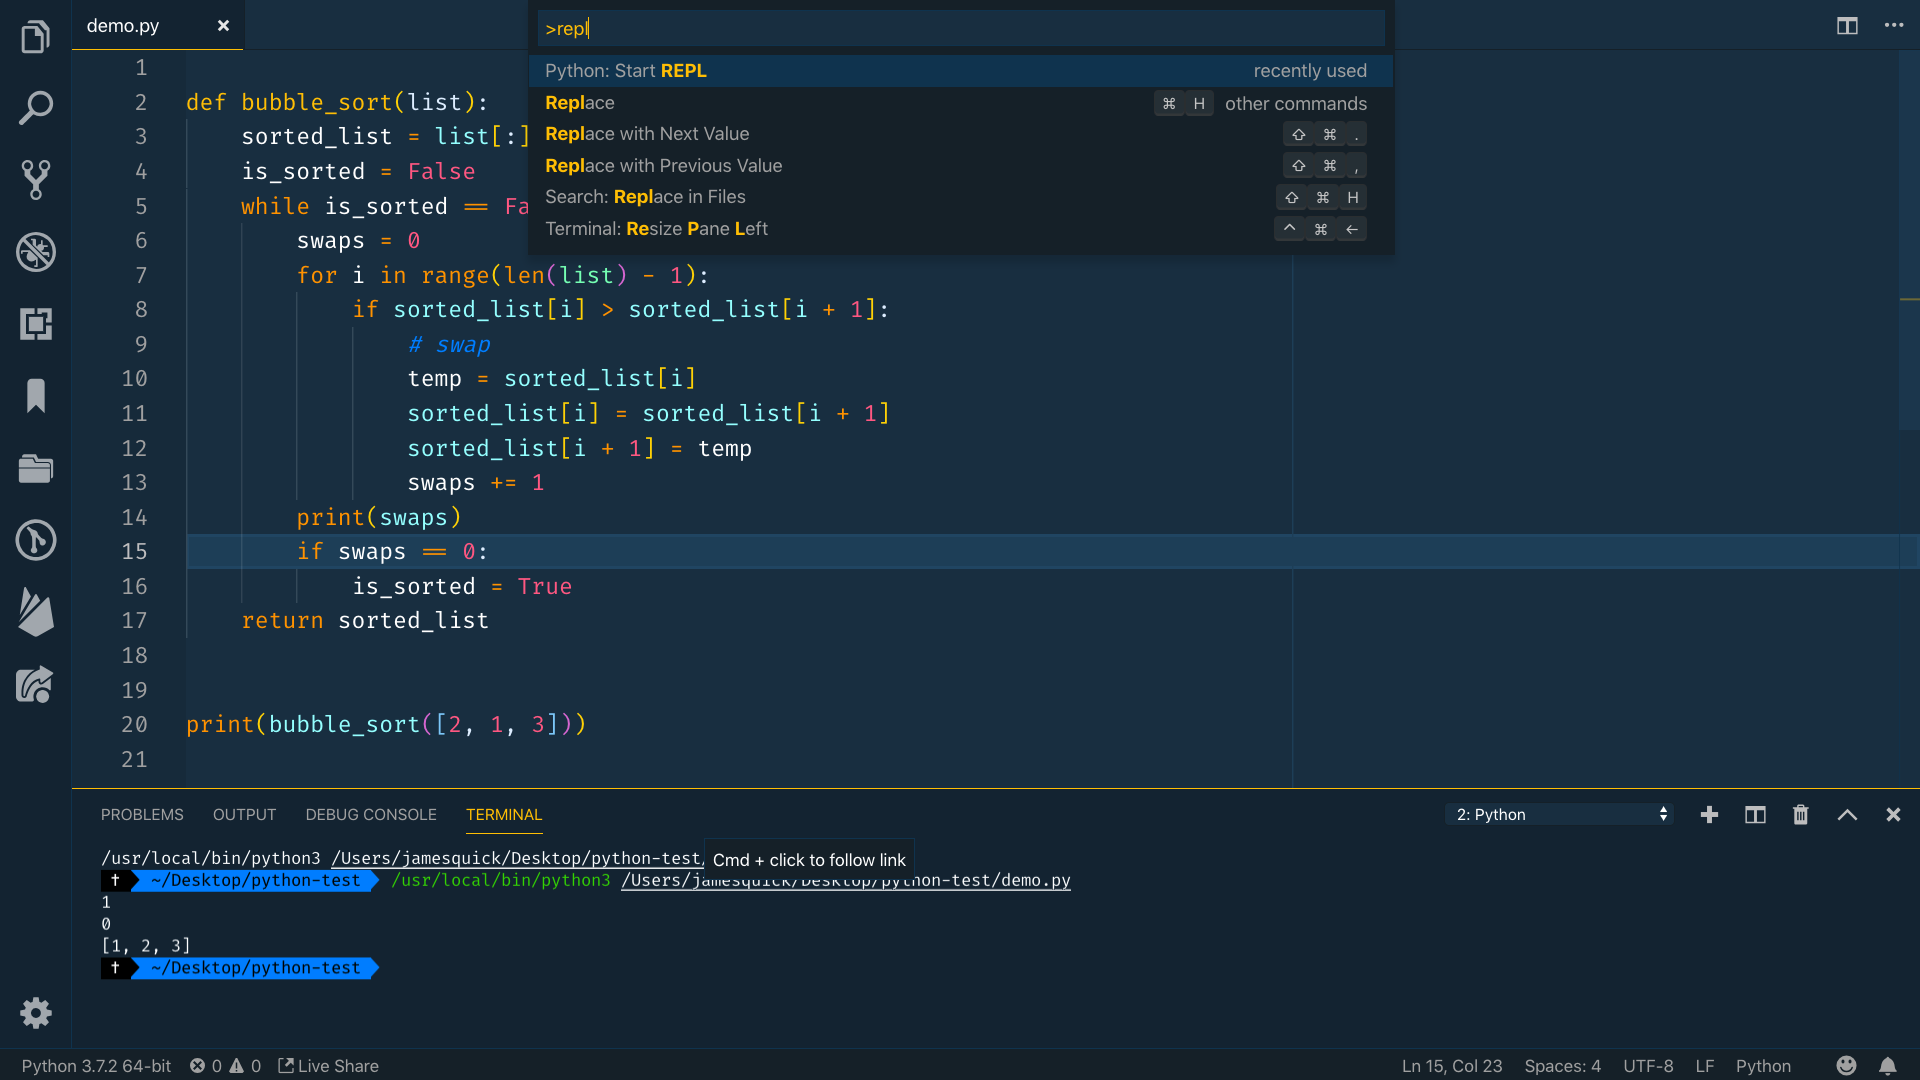Select Python 3.7.2 64-bit interpreter
The height and width of the screenshot is (1080, 1920).
(96, 1066)
